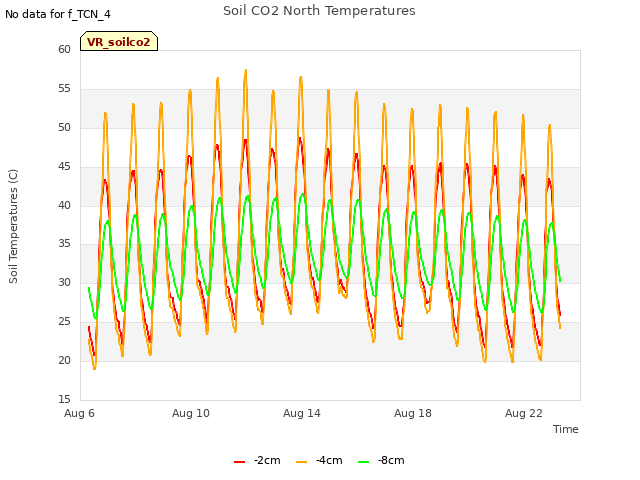Screen dimensions: 640x480
Task: Click the 55 y-axis tick label
Action: coord(64,89)
